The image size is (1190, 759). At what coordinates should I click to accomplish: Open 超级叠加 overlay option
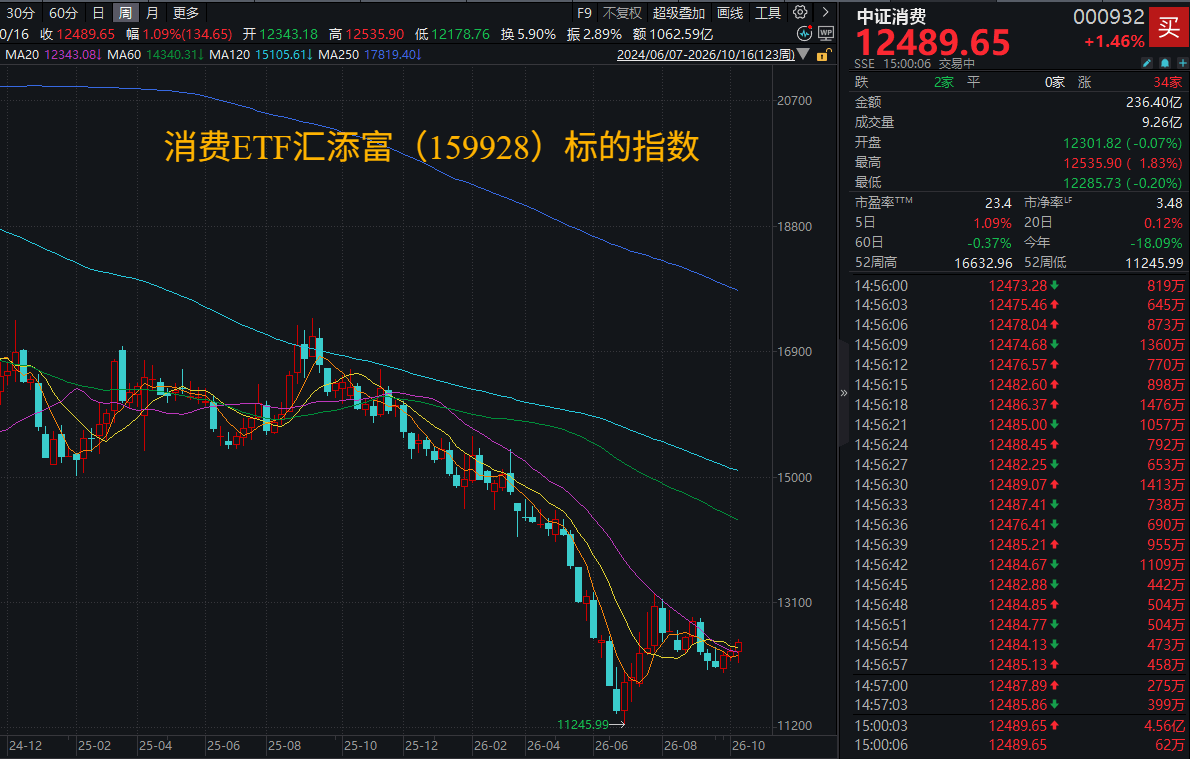[x=678, y=13]
